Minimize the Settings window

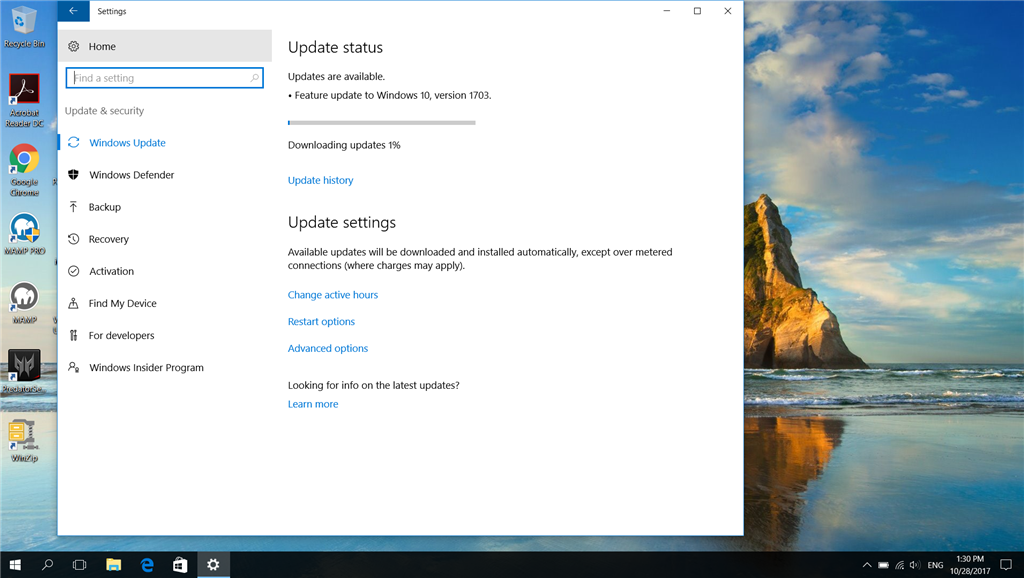(667, 11)
